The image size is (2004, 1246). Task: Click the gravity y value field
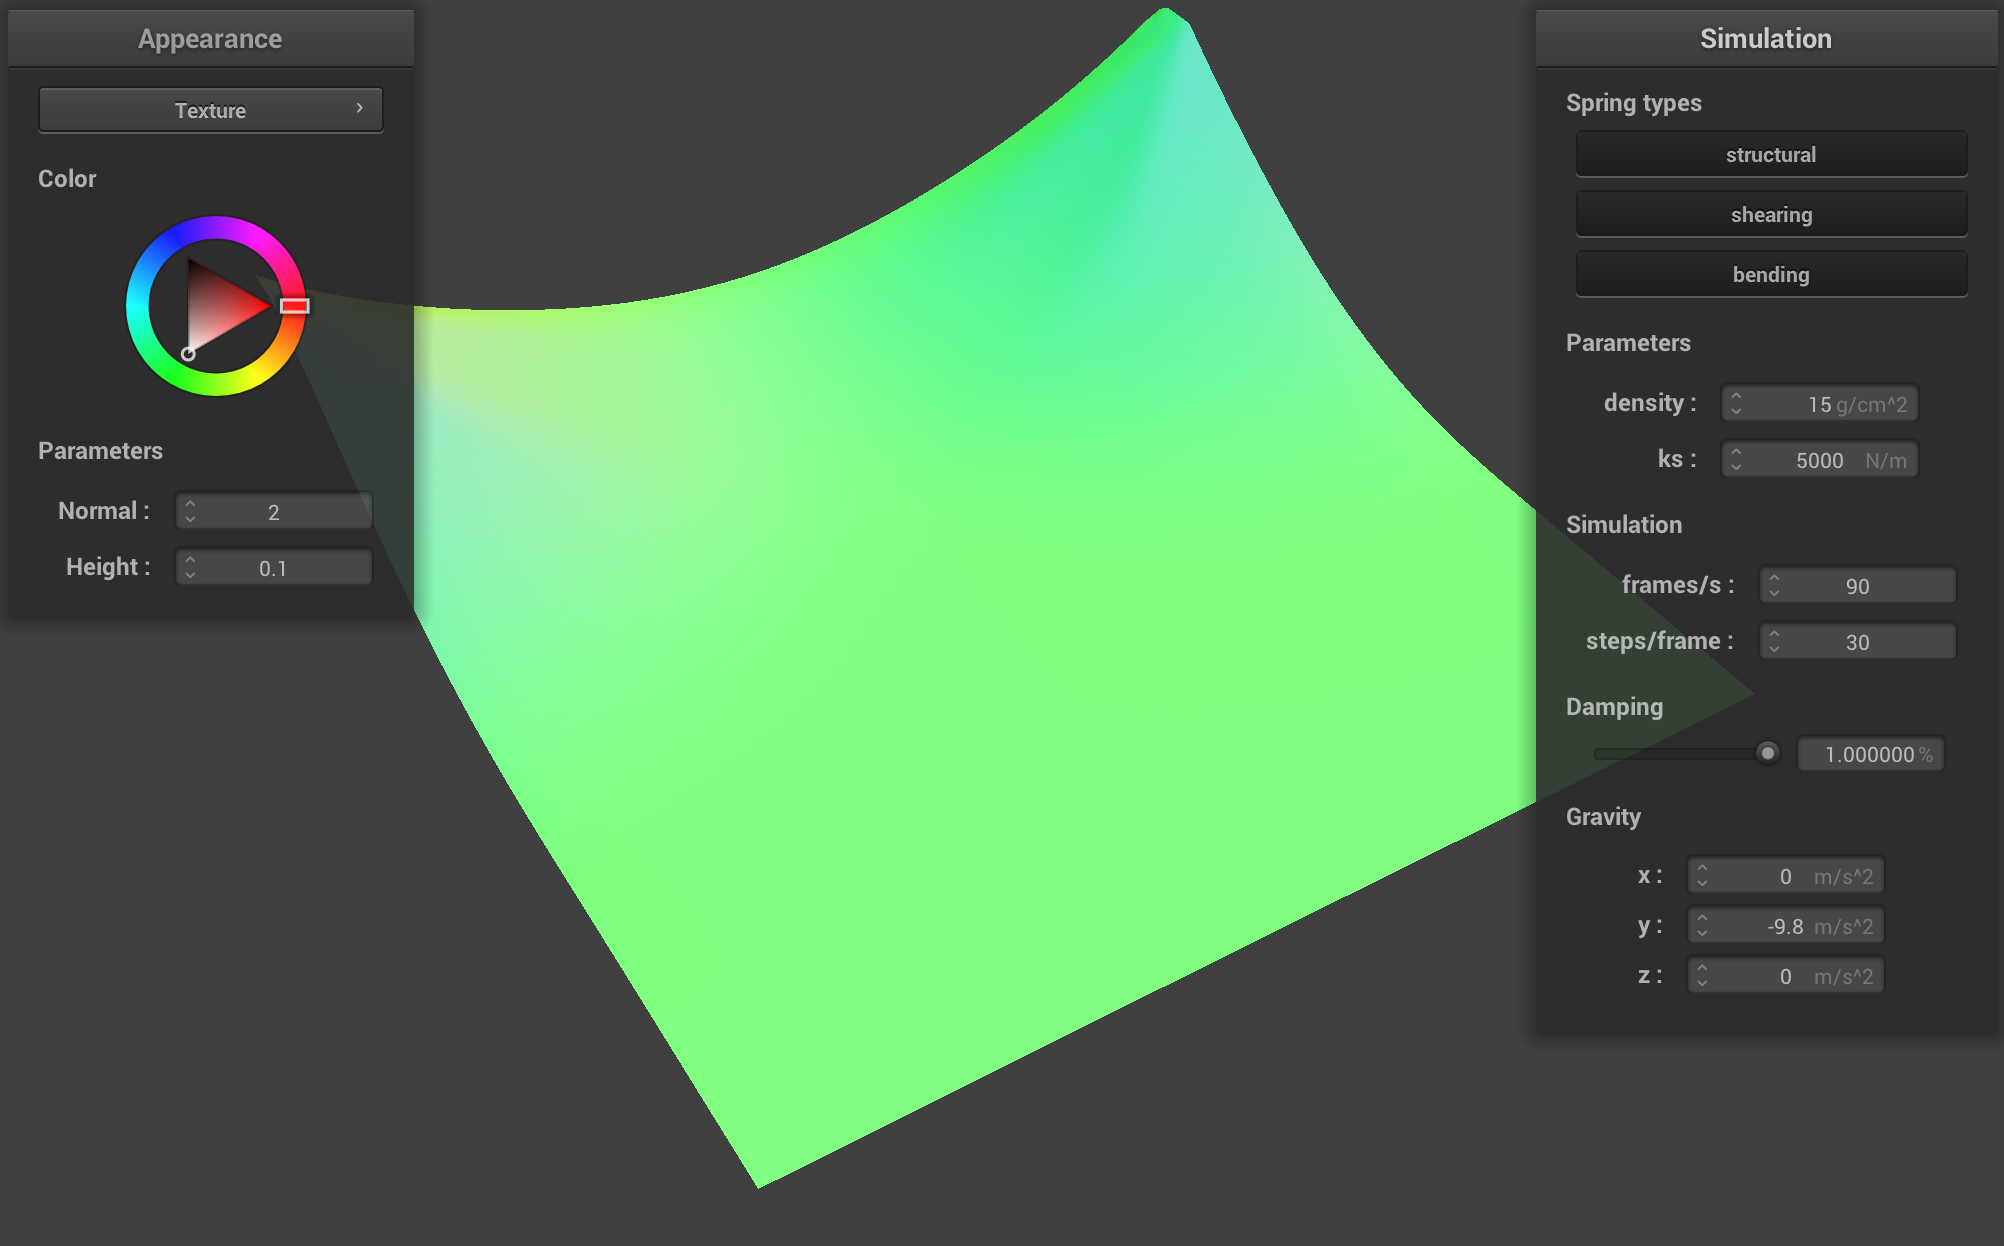1786,925
